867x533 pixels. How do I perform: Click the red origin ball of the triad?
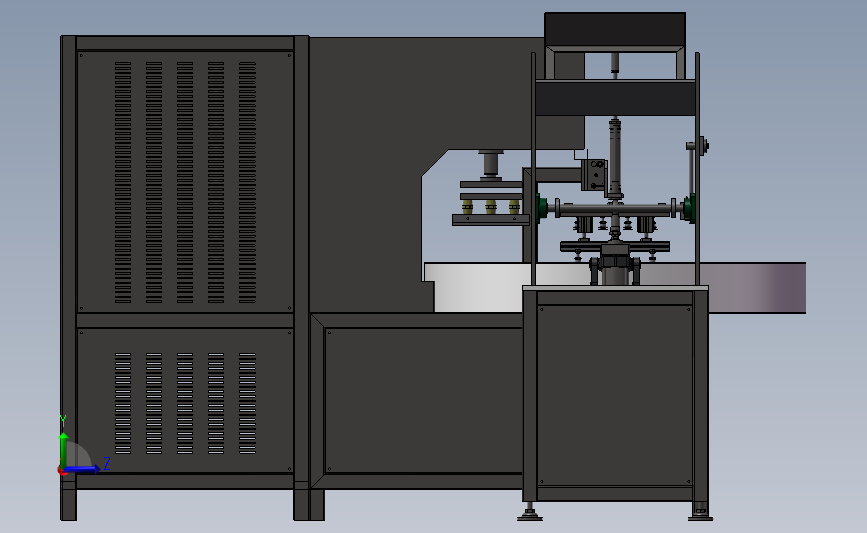pyautogui.click(x=62, y=471)
